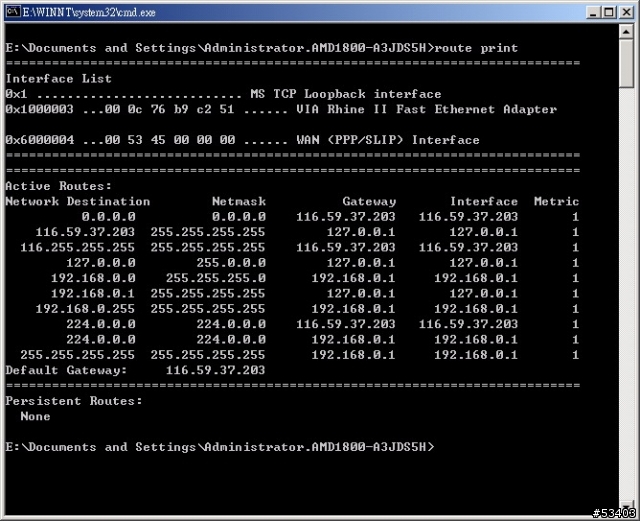Click destination 192.168.0.255
The width and height of the screenshot is (640, 521).
[x=85, y=309]
